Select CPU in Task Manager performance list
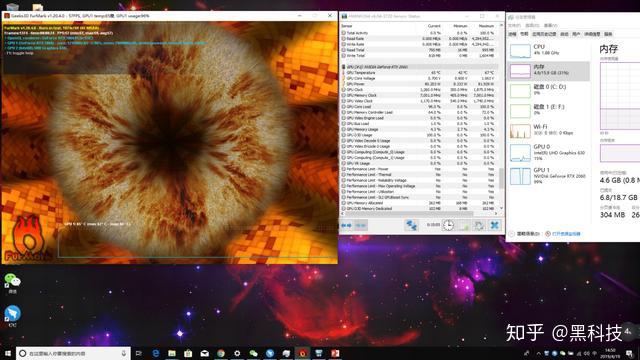 [549, 50]
